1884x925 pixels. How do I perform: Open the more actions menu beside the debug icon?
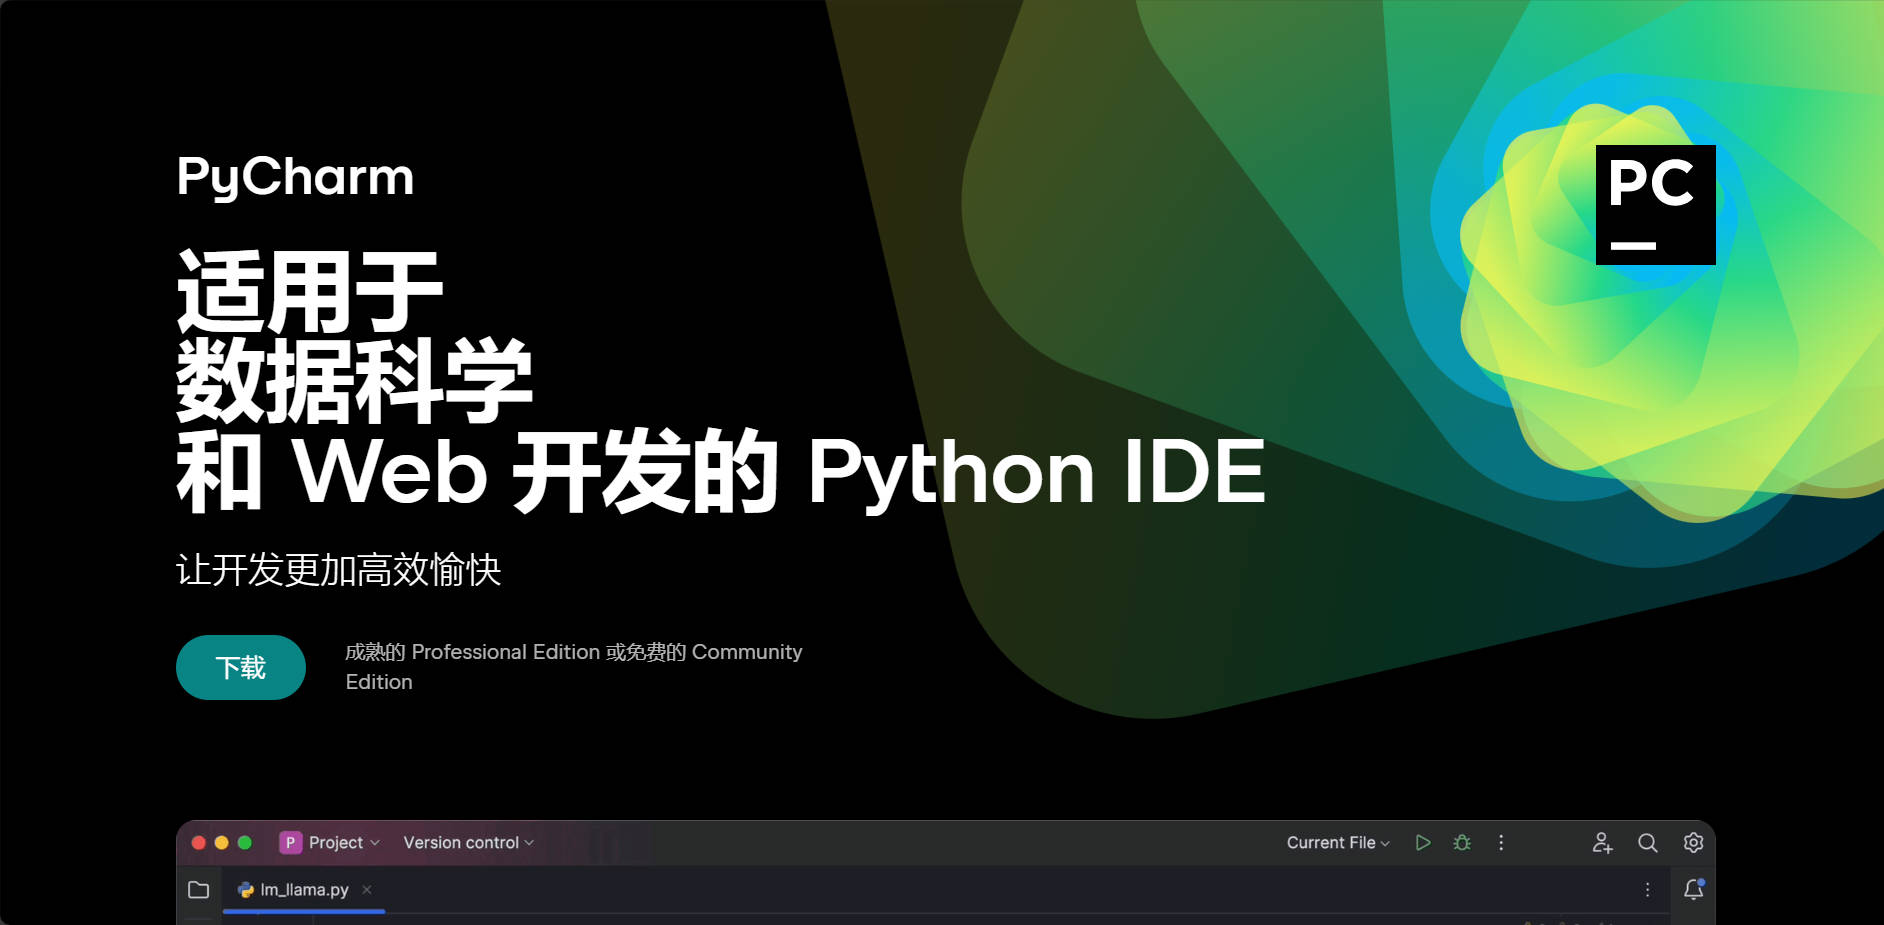[x=1501, y=843]
